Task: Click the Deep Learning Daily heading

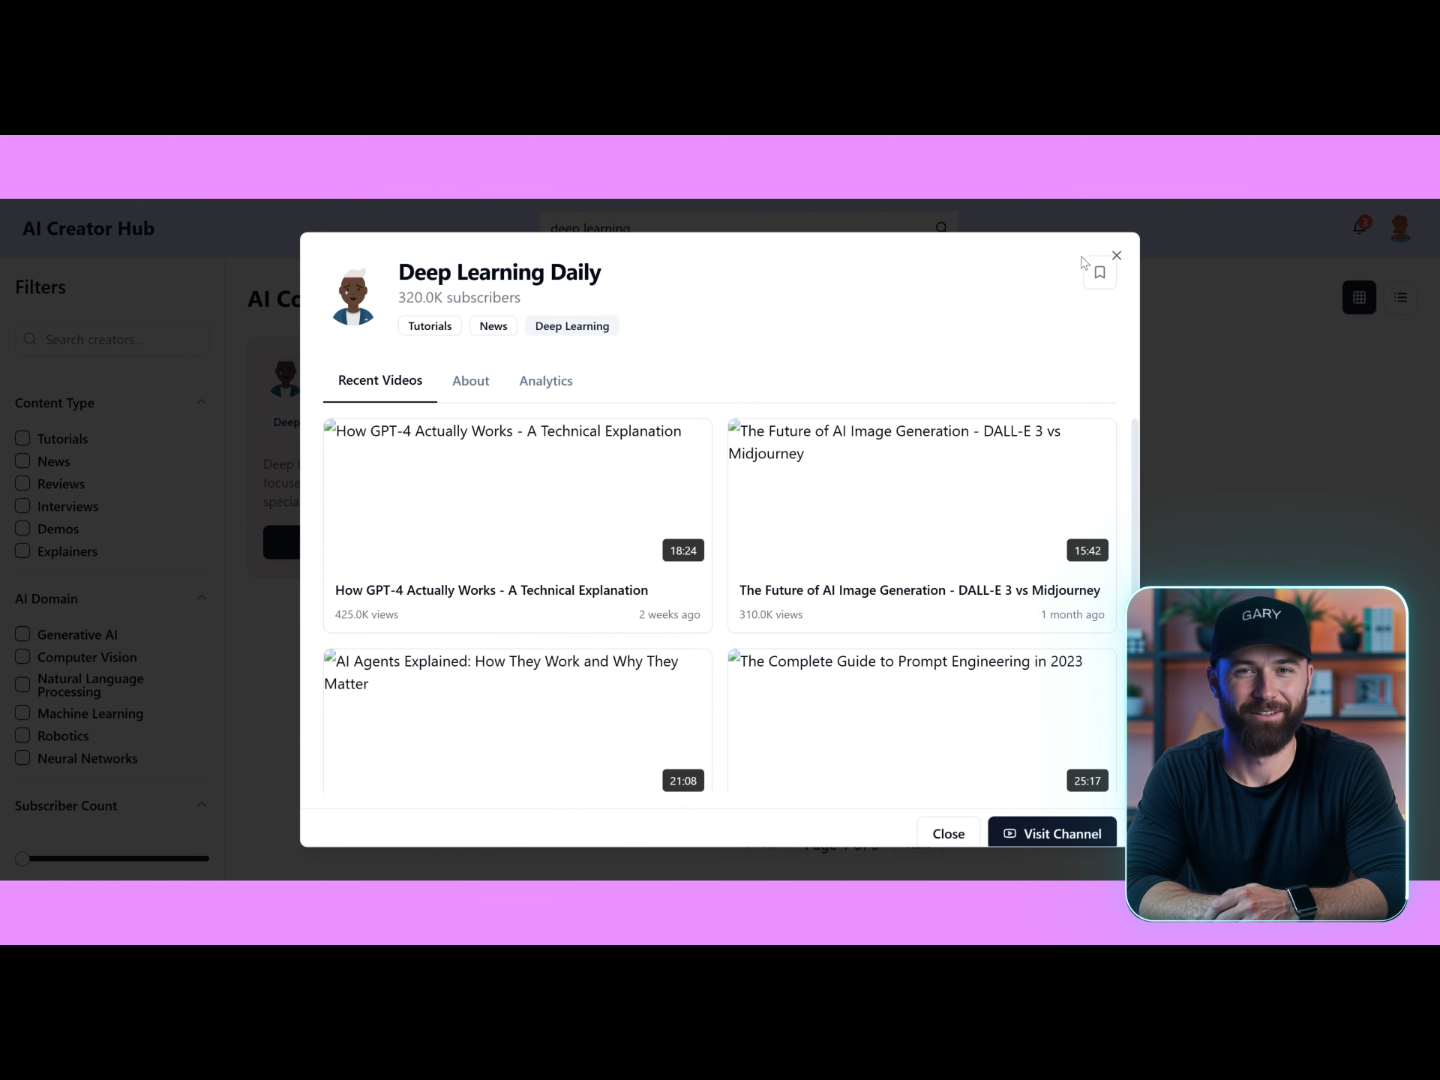Action: [x=500, y=272]
